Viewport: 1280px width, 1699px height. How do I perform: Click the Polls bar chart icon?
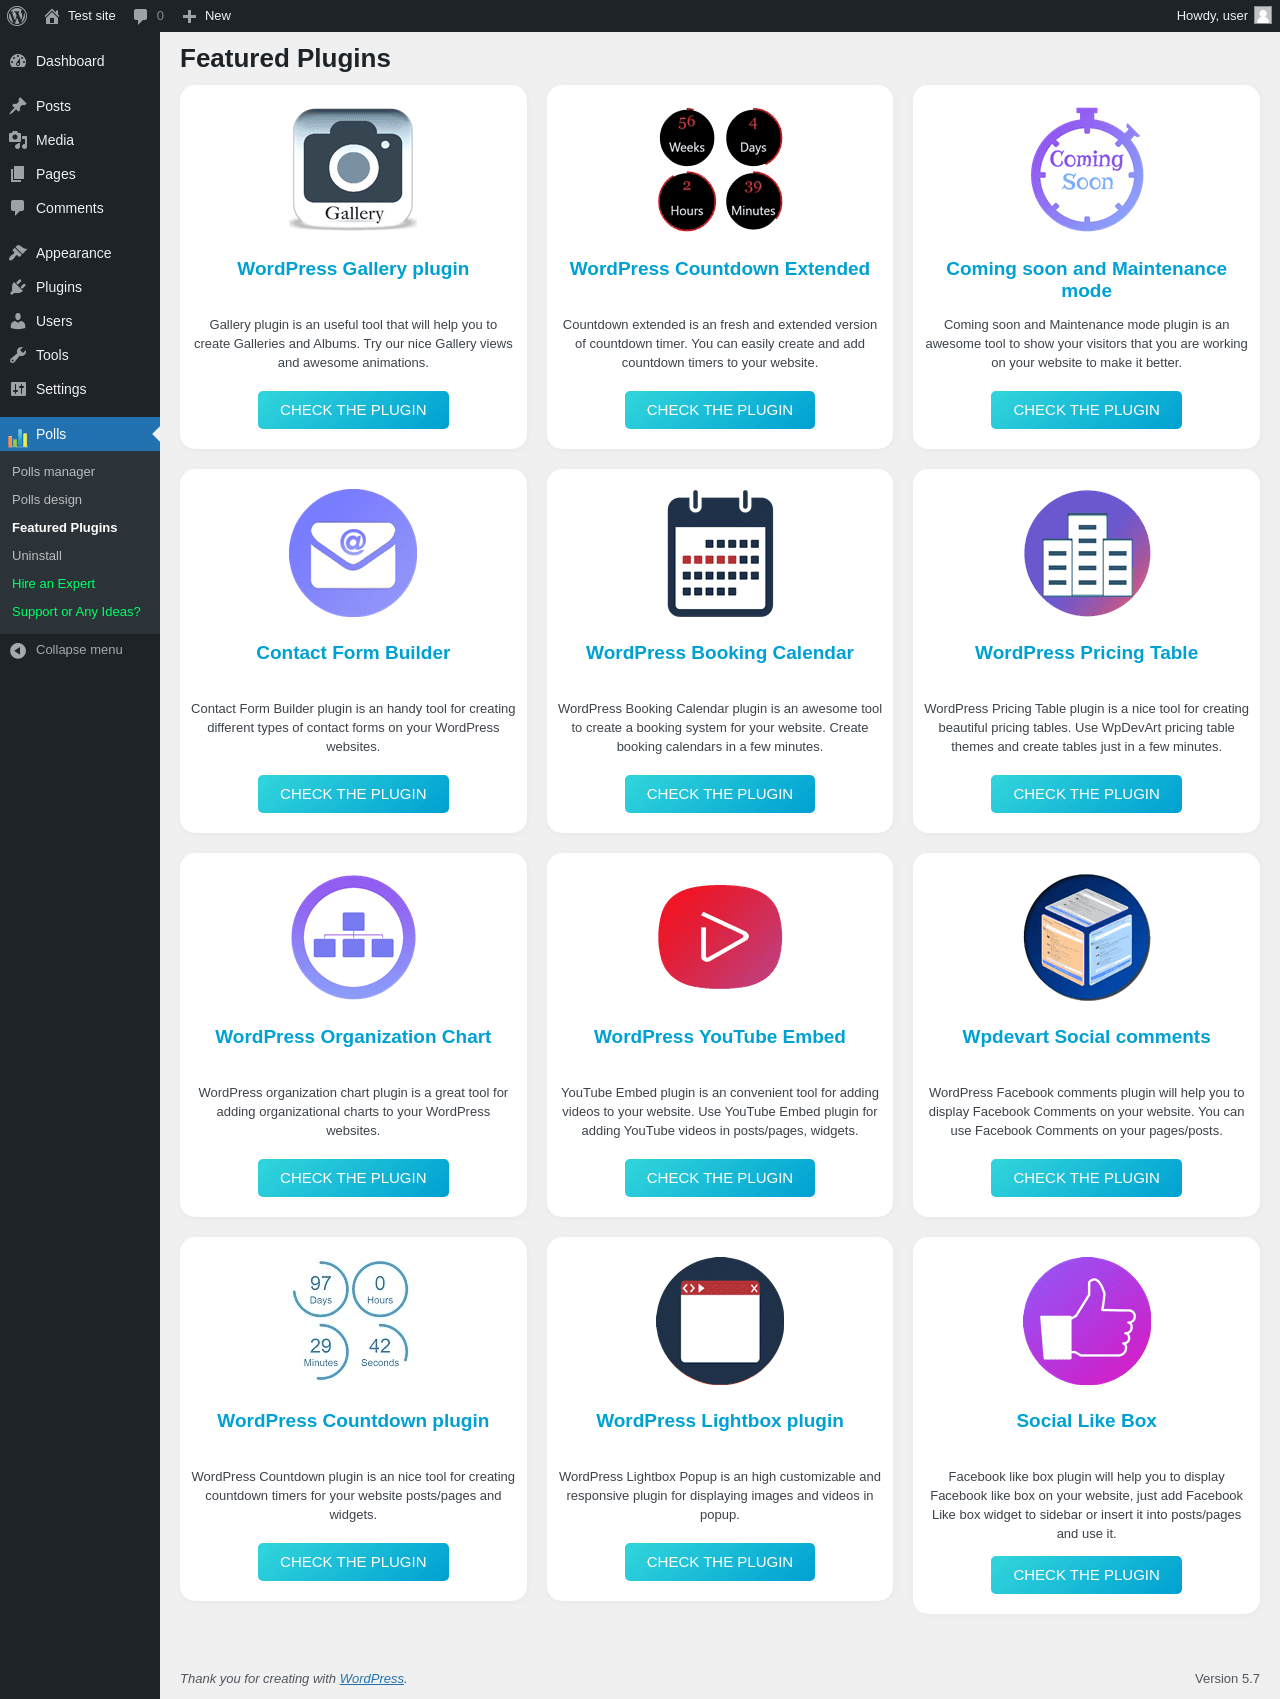pos(18,436)
